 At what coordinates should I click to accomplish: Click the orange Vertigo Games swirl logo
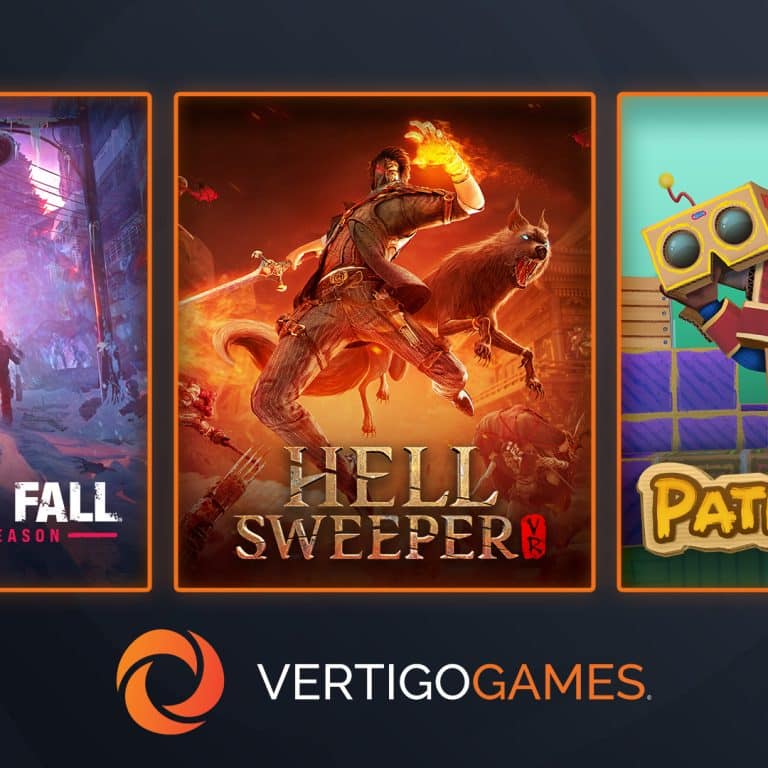pos(170,681)
